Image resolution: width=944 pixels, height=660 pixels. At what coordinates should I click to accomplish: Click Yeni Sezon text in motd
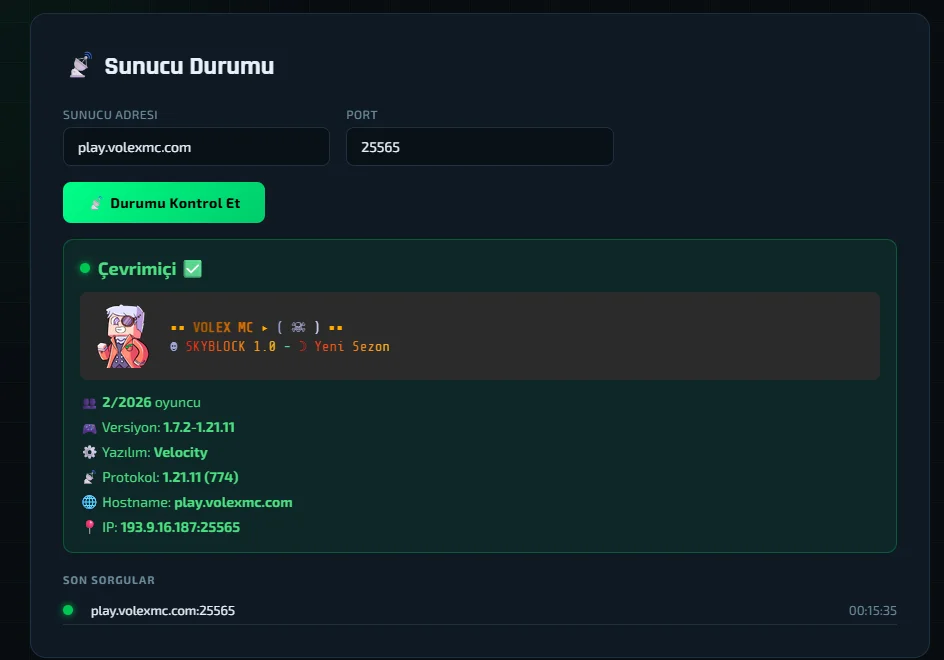pos(352,346)
